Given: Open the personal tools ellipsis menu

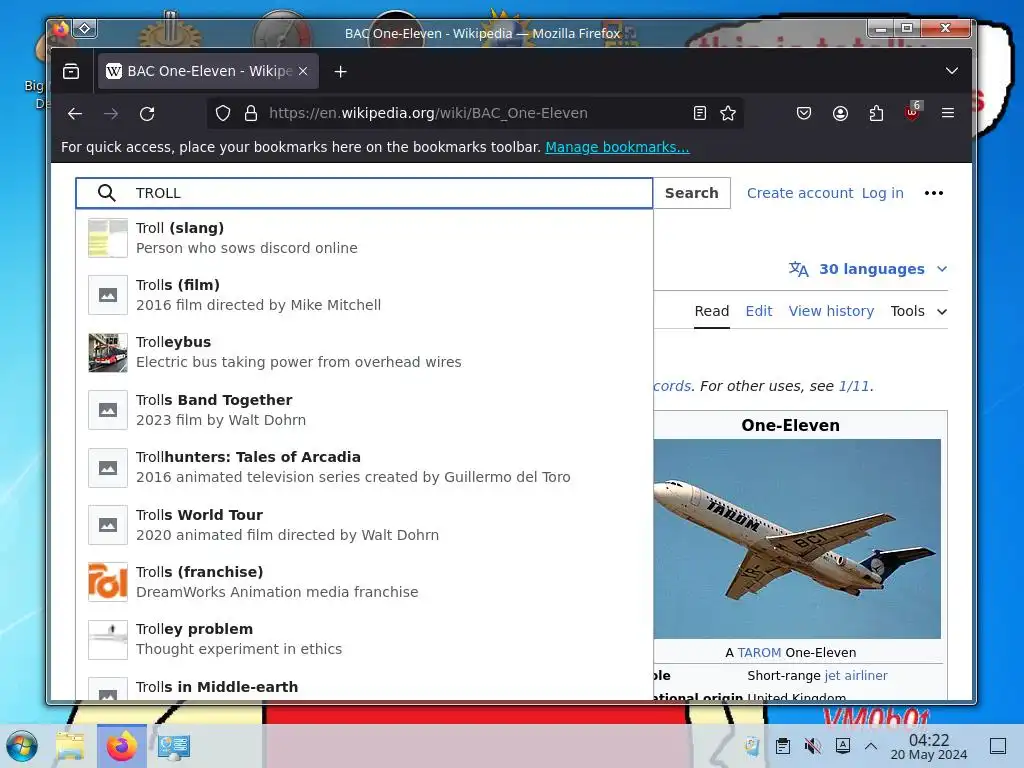Looking at the screenshot, I should coord(934,193).
